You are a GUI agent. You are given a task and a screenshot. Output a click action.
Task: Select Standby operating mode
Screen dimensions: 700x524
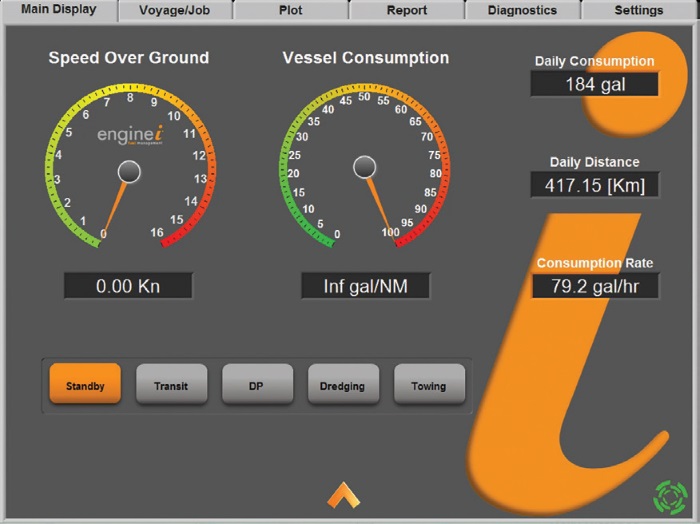tap(85, 385)
